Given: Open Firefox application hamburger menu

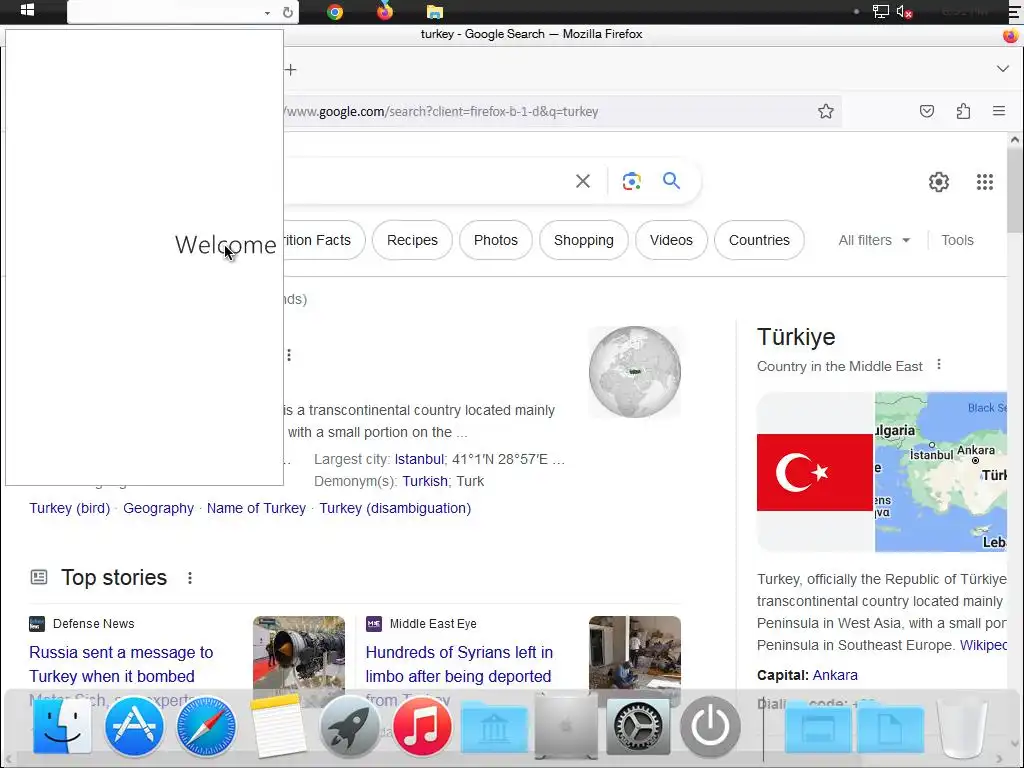Looking at the screenshot, I should click(x=999, y=111).
